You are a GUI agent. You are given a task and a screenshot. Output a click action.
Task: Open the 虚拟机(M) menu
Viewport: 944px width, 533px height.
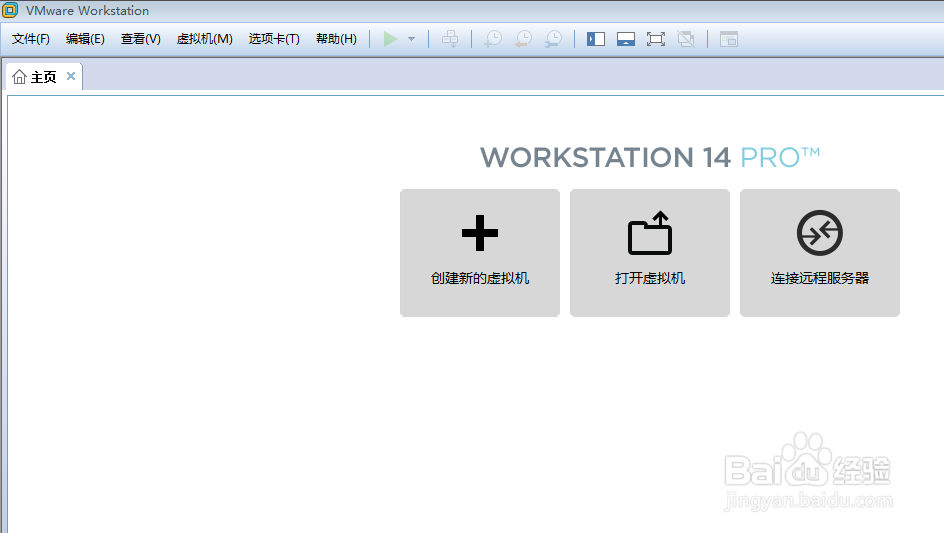(204, 39)
